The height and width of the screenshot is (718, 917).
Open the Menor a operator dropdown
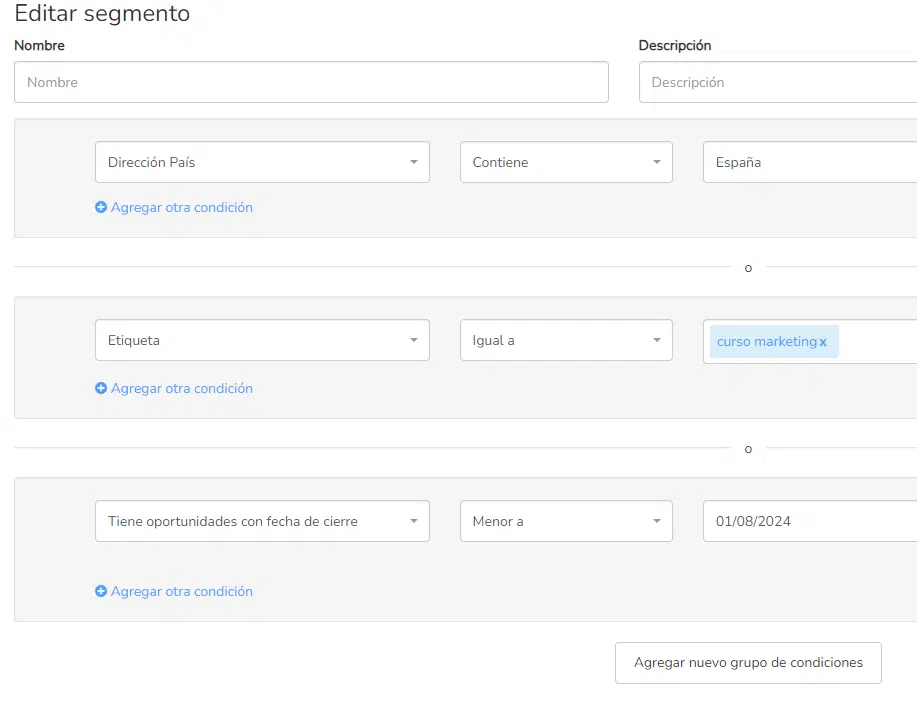click(x=566, y=521)
